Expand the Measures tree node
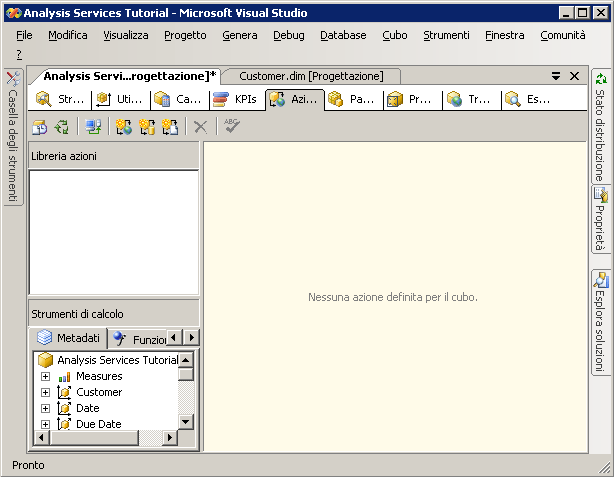The height and width of the screenshot is (477, 614). [x=45, y=377]
